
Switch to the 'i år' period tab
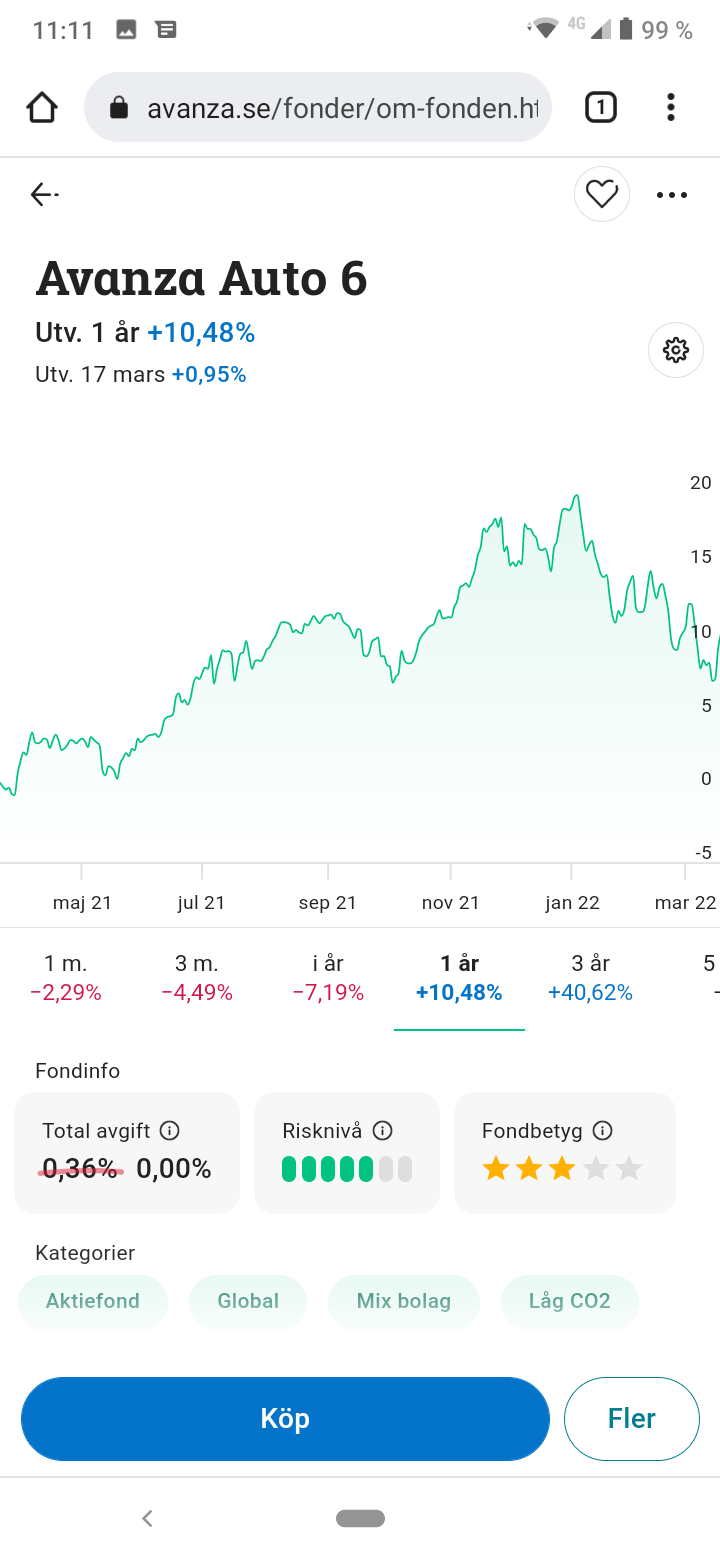tap(328, 977)
